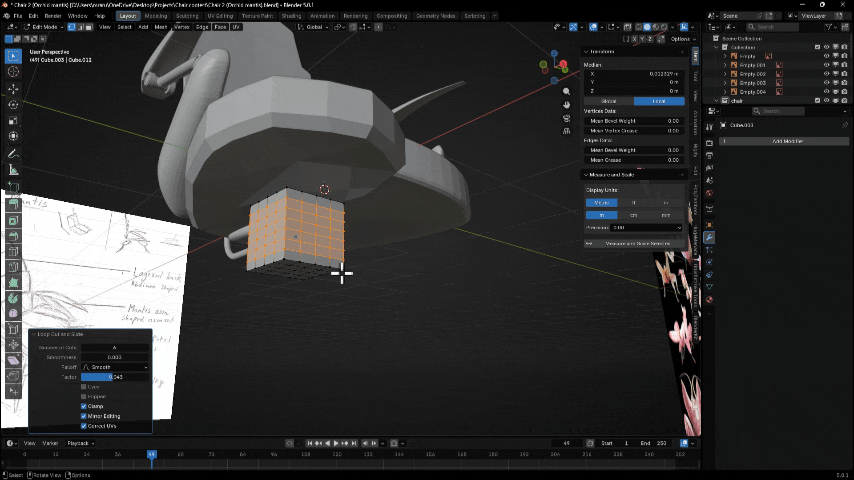854x480 pixels.
Task: Switch to face select mode
Action: (89, 27)
